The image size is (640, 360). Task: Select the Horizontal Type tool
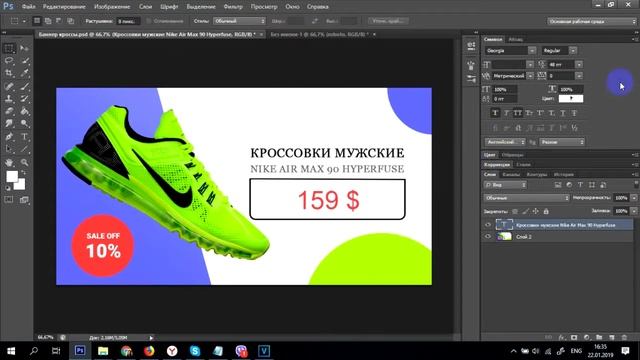click(24, 137)
